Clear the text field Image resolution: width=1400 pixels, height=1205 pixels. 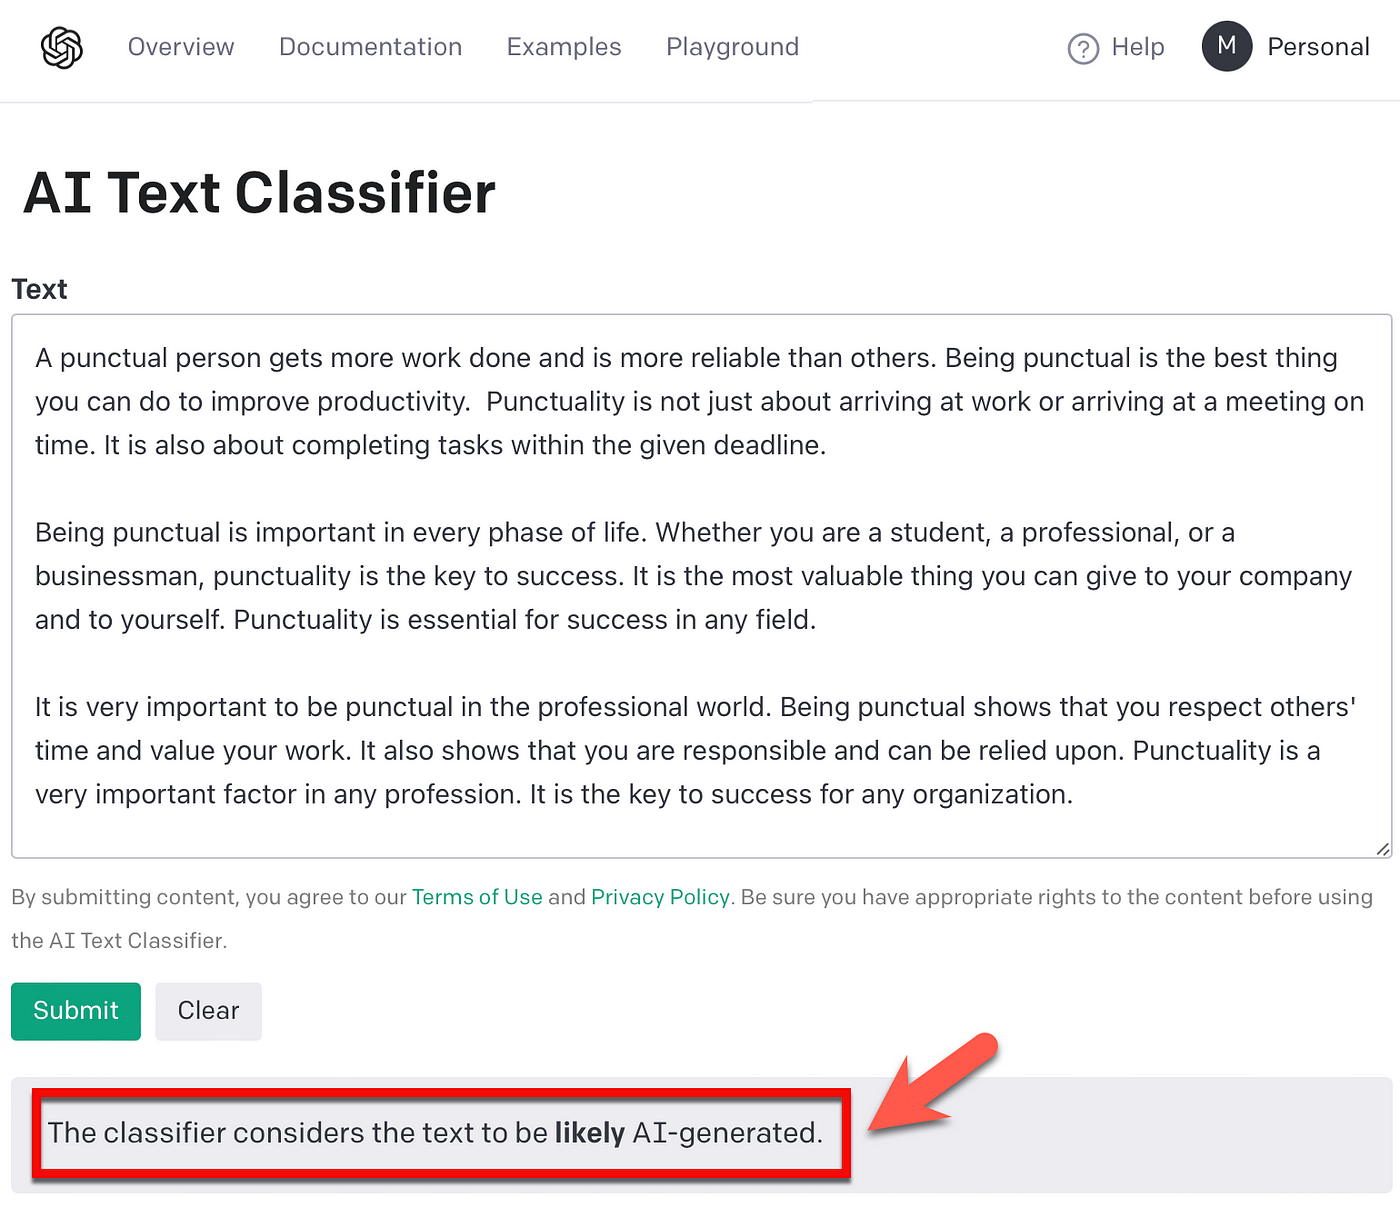coord(208,1011)
